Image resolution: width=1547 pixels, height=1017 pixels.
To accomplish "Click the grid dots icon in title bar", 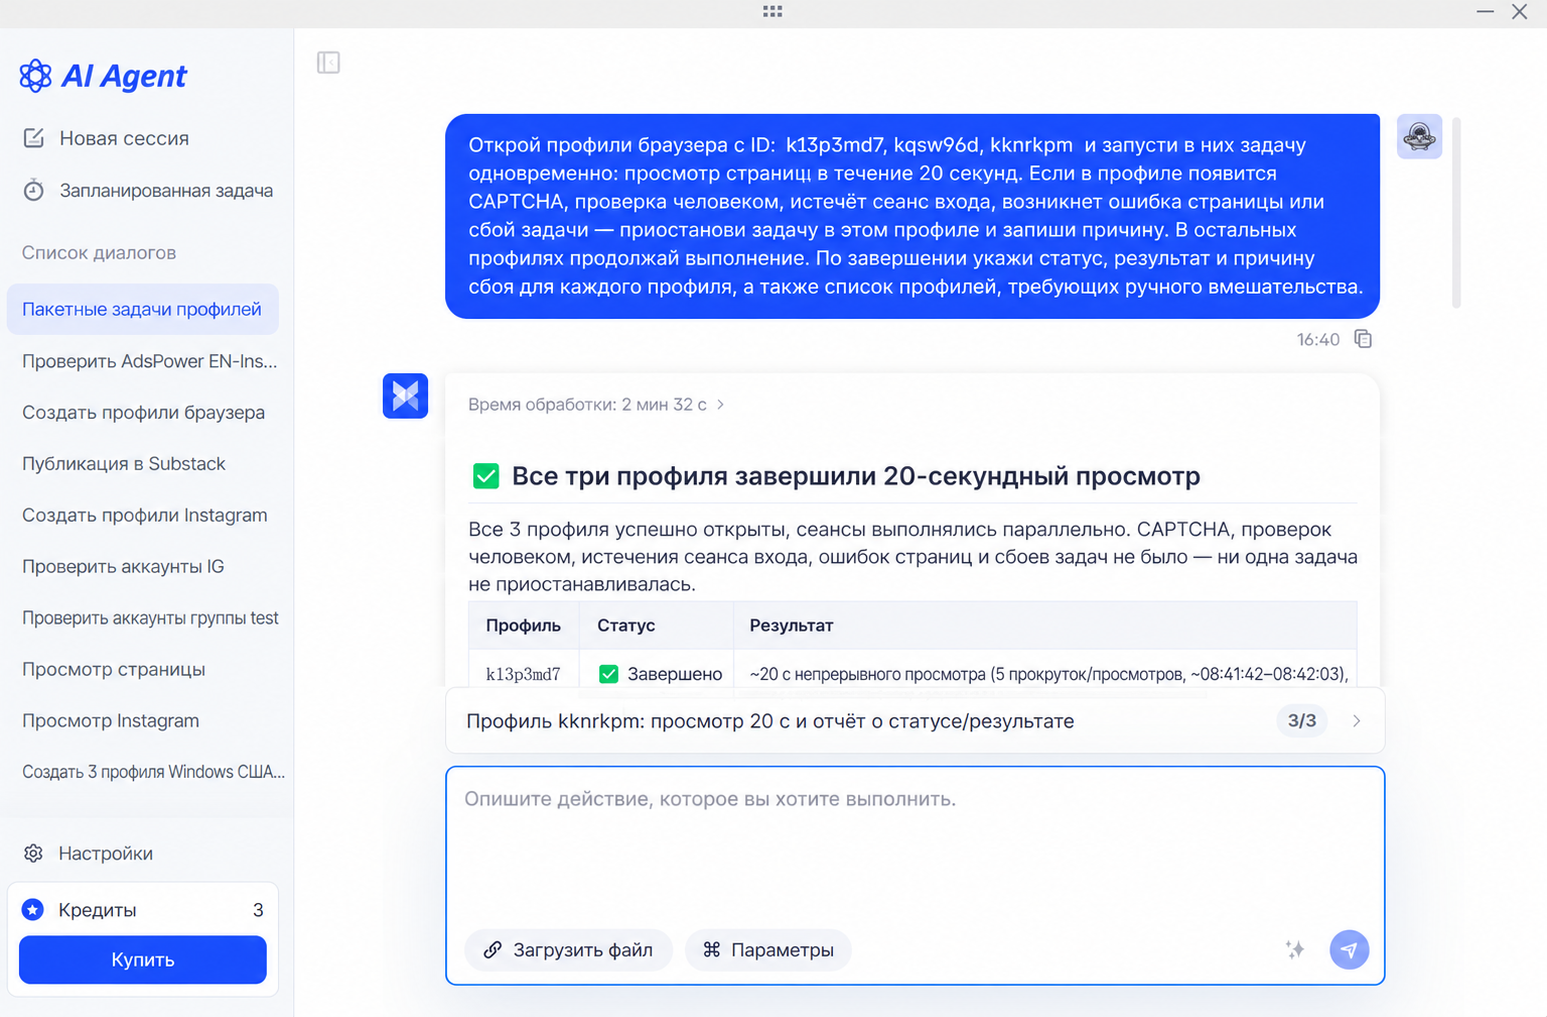I will 773,11.
